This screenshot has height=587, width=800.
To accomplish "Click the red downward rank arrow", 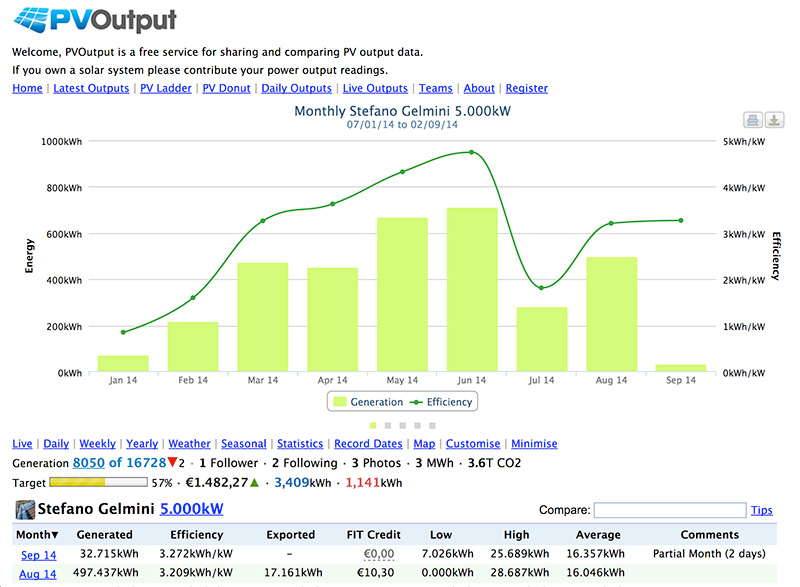I will (172, 462).
